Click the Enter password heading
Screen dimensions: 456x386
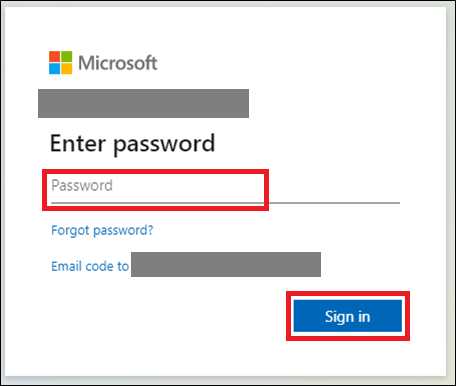132,144
